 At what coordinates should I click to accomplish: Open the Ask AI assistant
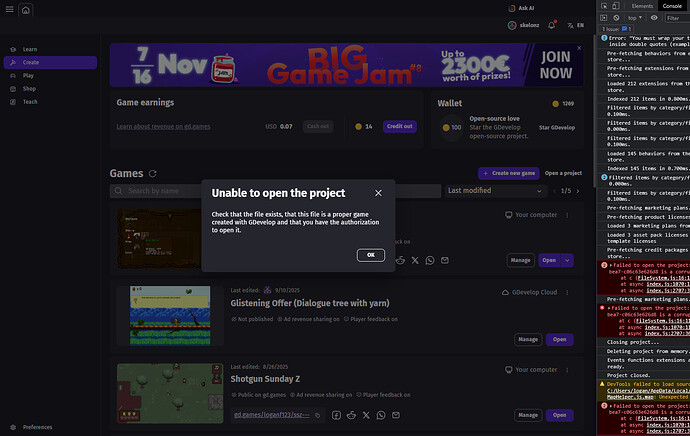coord(521,8)
